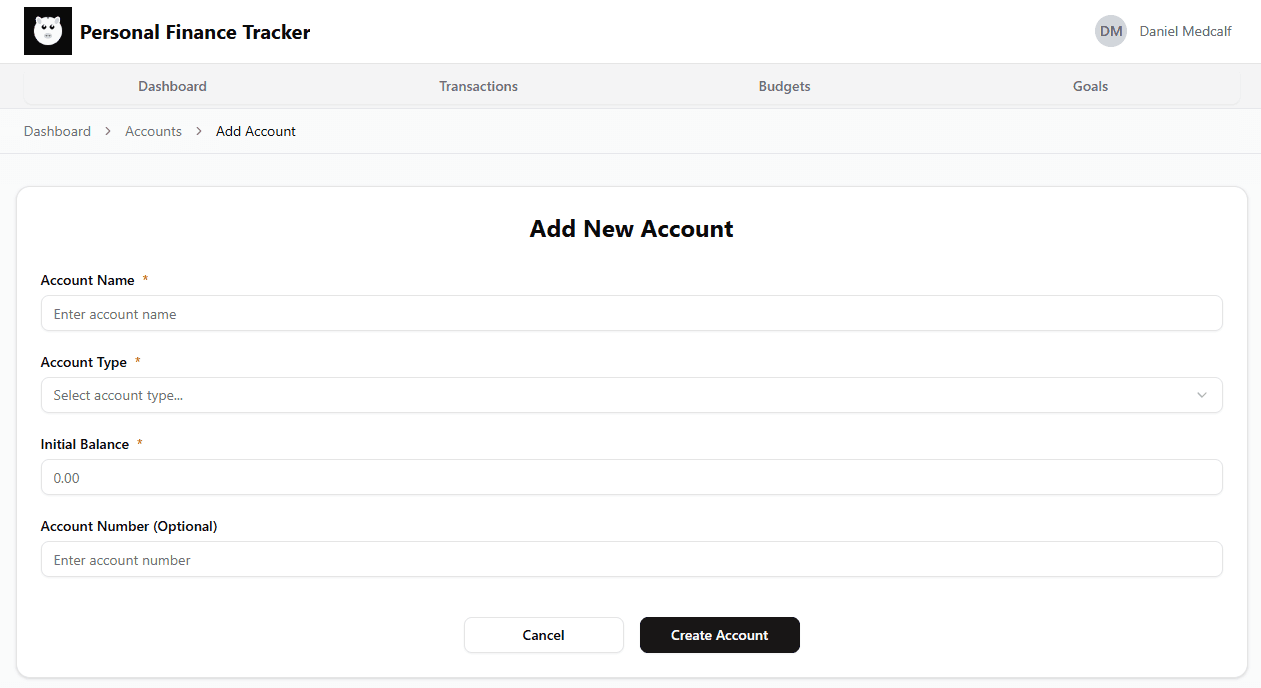Click the Add Account breadcrumb item
This screenshot has height=688, width=1261.
point(256,131)
